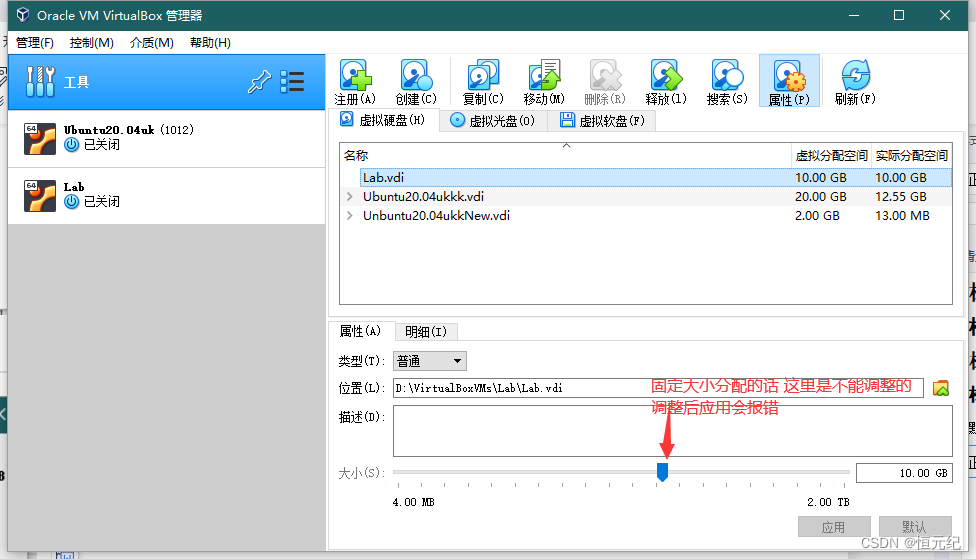Click the Refresh (刷新) toolbar icon
976x559 pixels.
pos(855,75)
